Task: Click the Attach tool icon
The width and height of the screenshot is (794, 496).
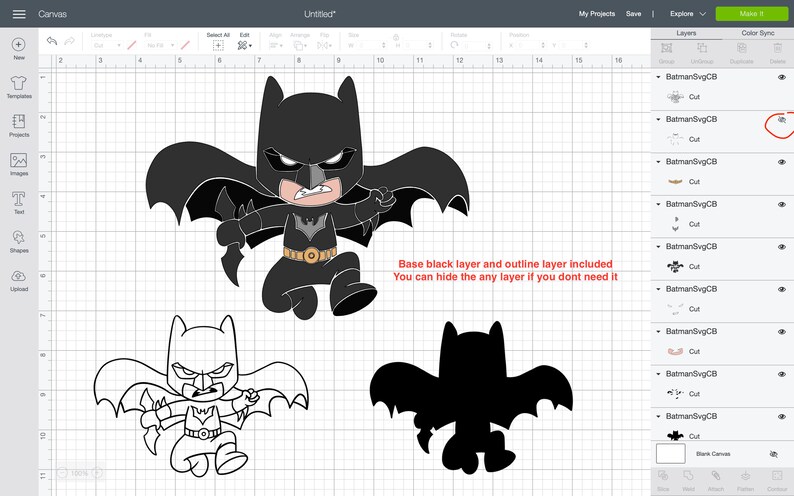Action: point(716,476)
